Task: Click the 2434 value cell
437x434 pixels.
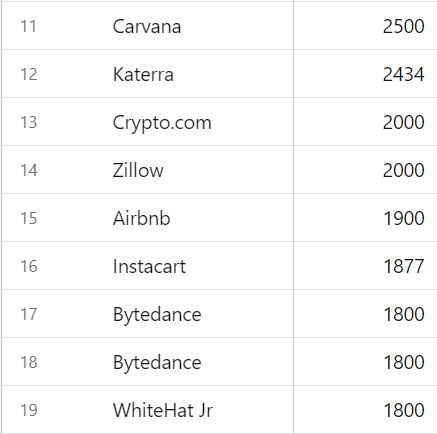Action: click(403, 74)
